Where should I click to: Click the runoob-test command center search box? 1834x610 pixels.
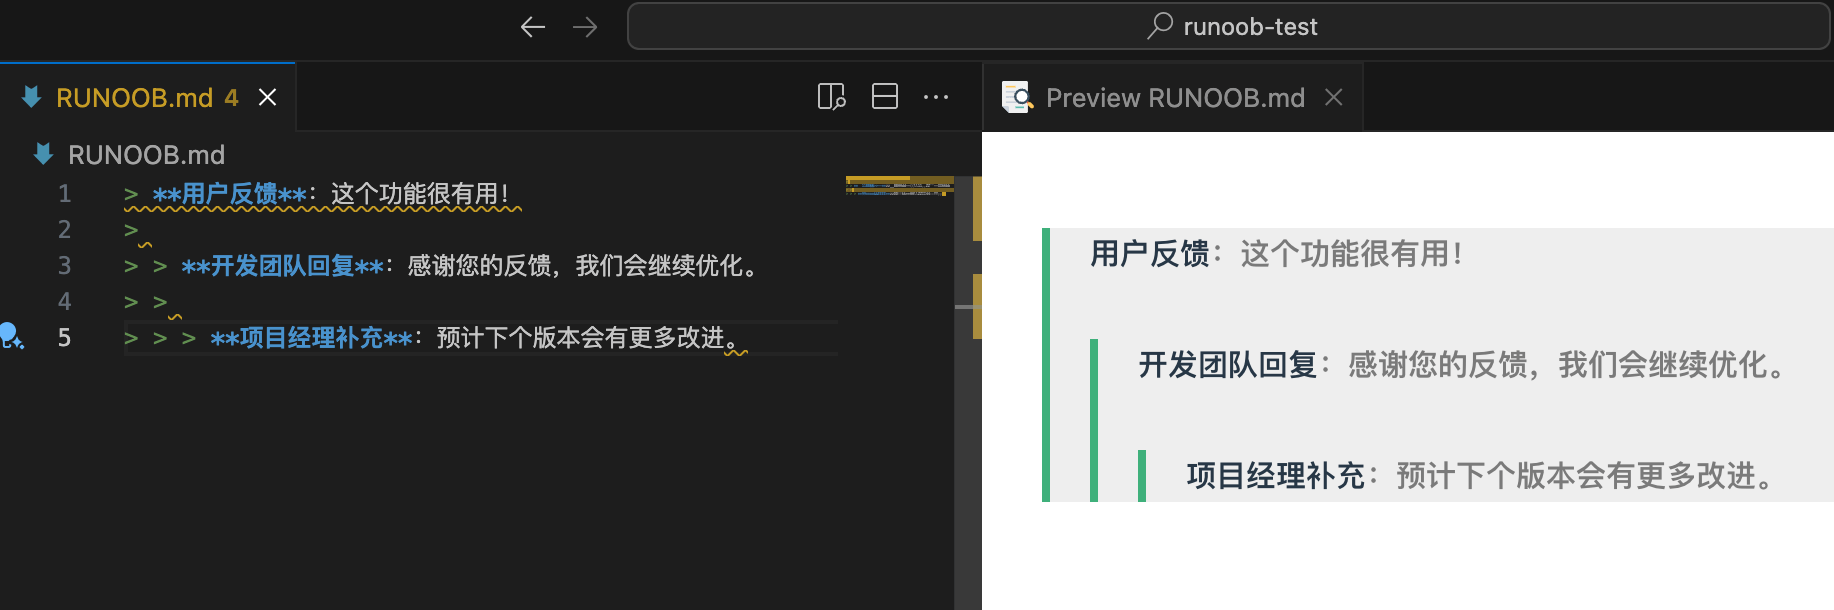point(1228,27)
